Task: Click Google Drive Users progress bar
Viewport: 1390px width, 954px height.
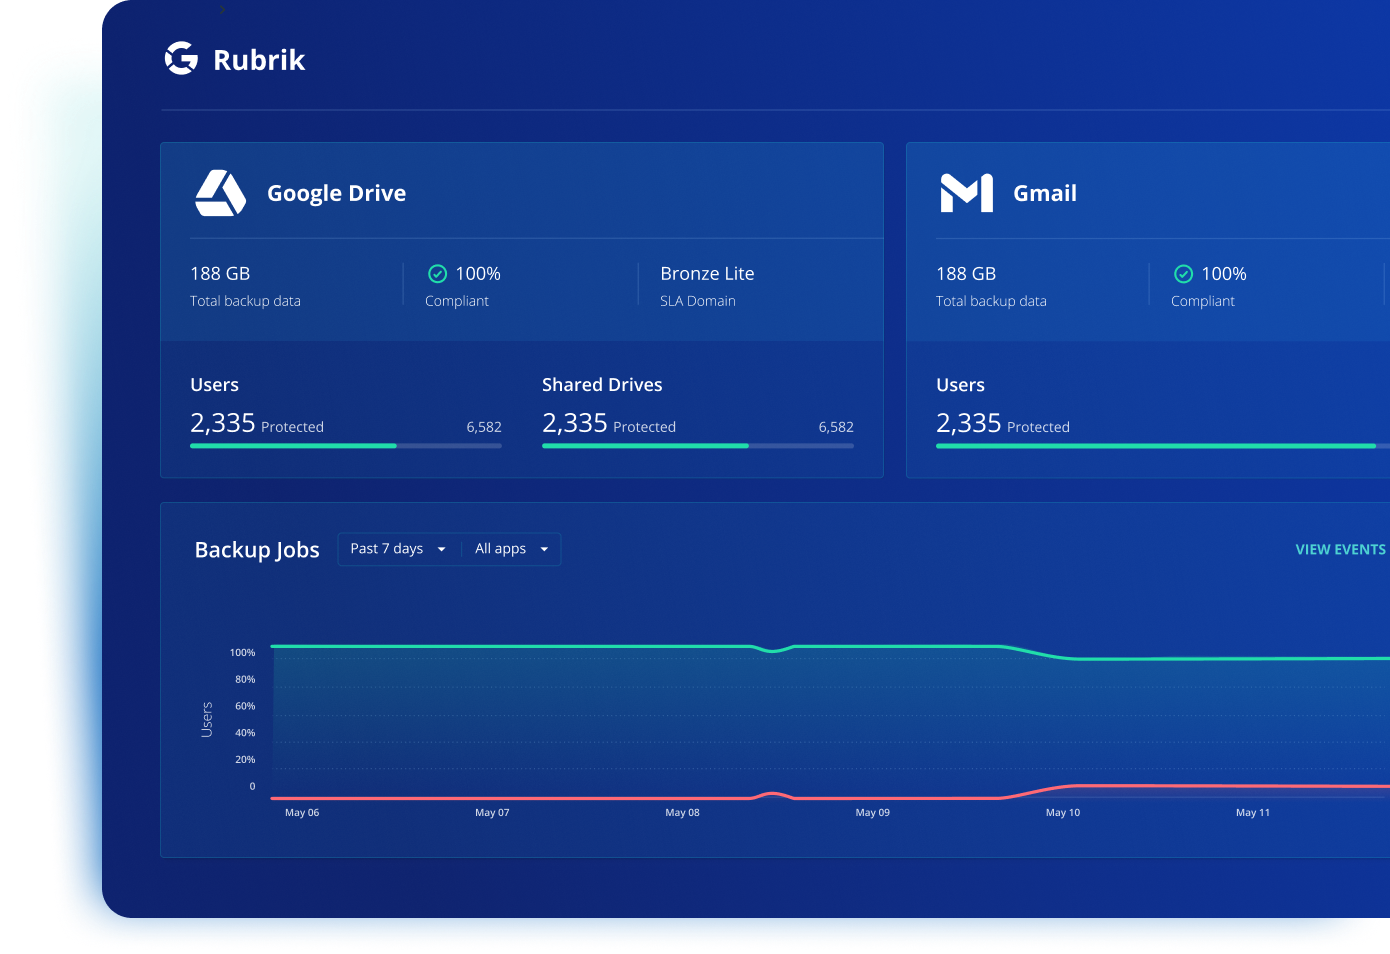Action: 345,446
